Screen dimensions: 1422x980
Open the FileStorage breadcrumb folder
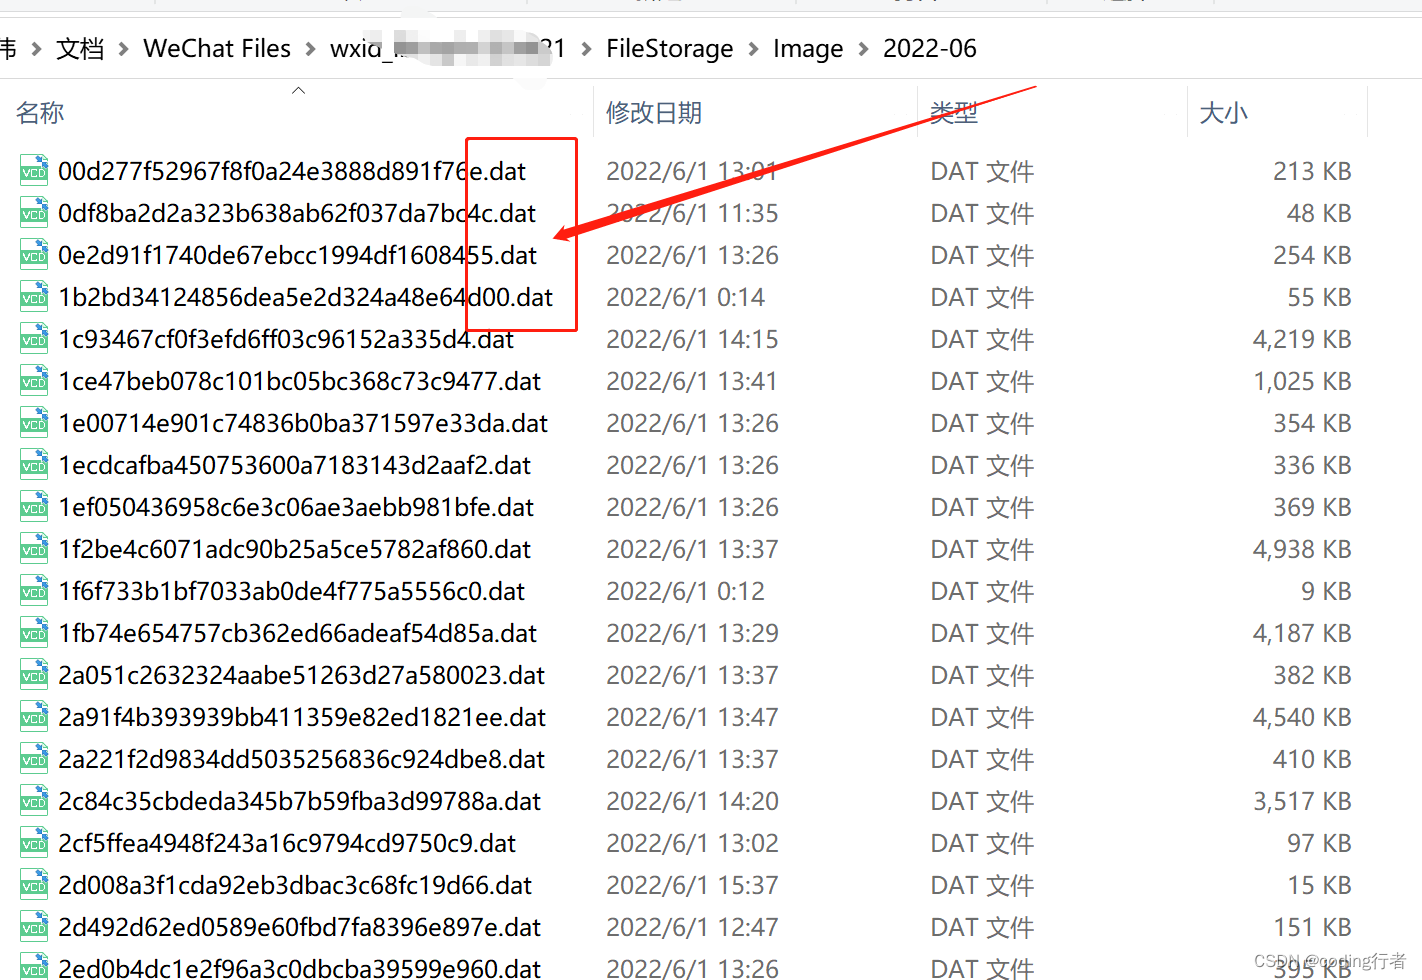click(x=669, y=48)
